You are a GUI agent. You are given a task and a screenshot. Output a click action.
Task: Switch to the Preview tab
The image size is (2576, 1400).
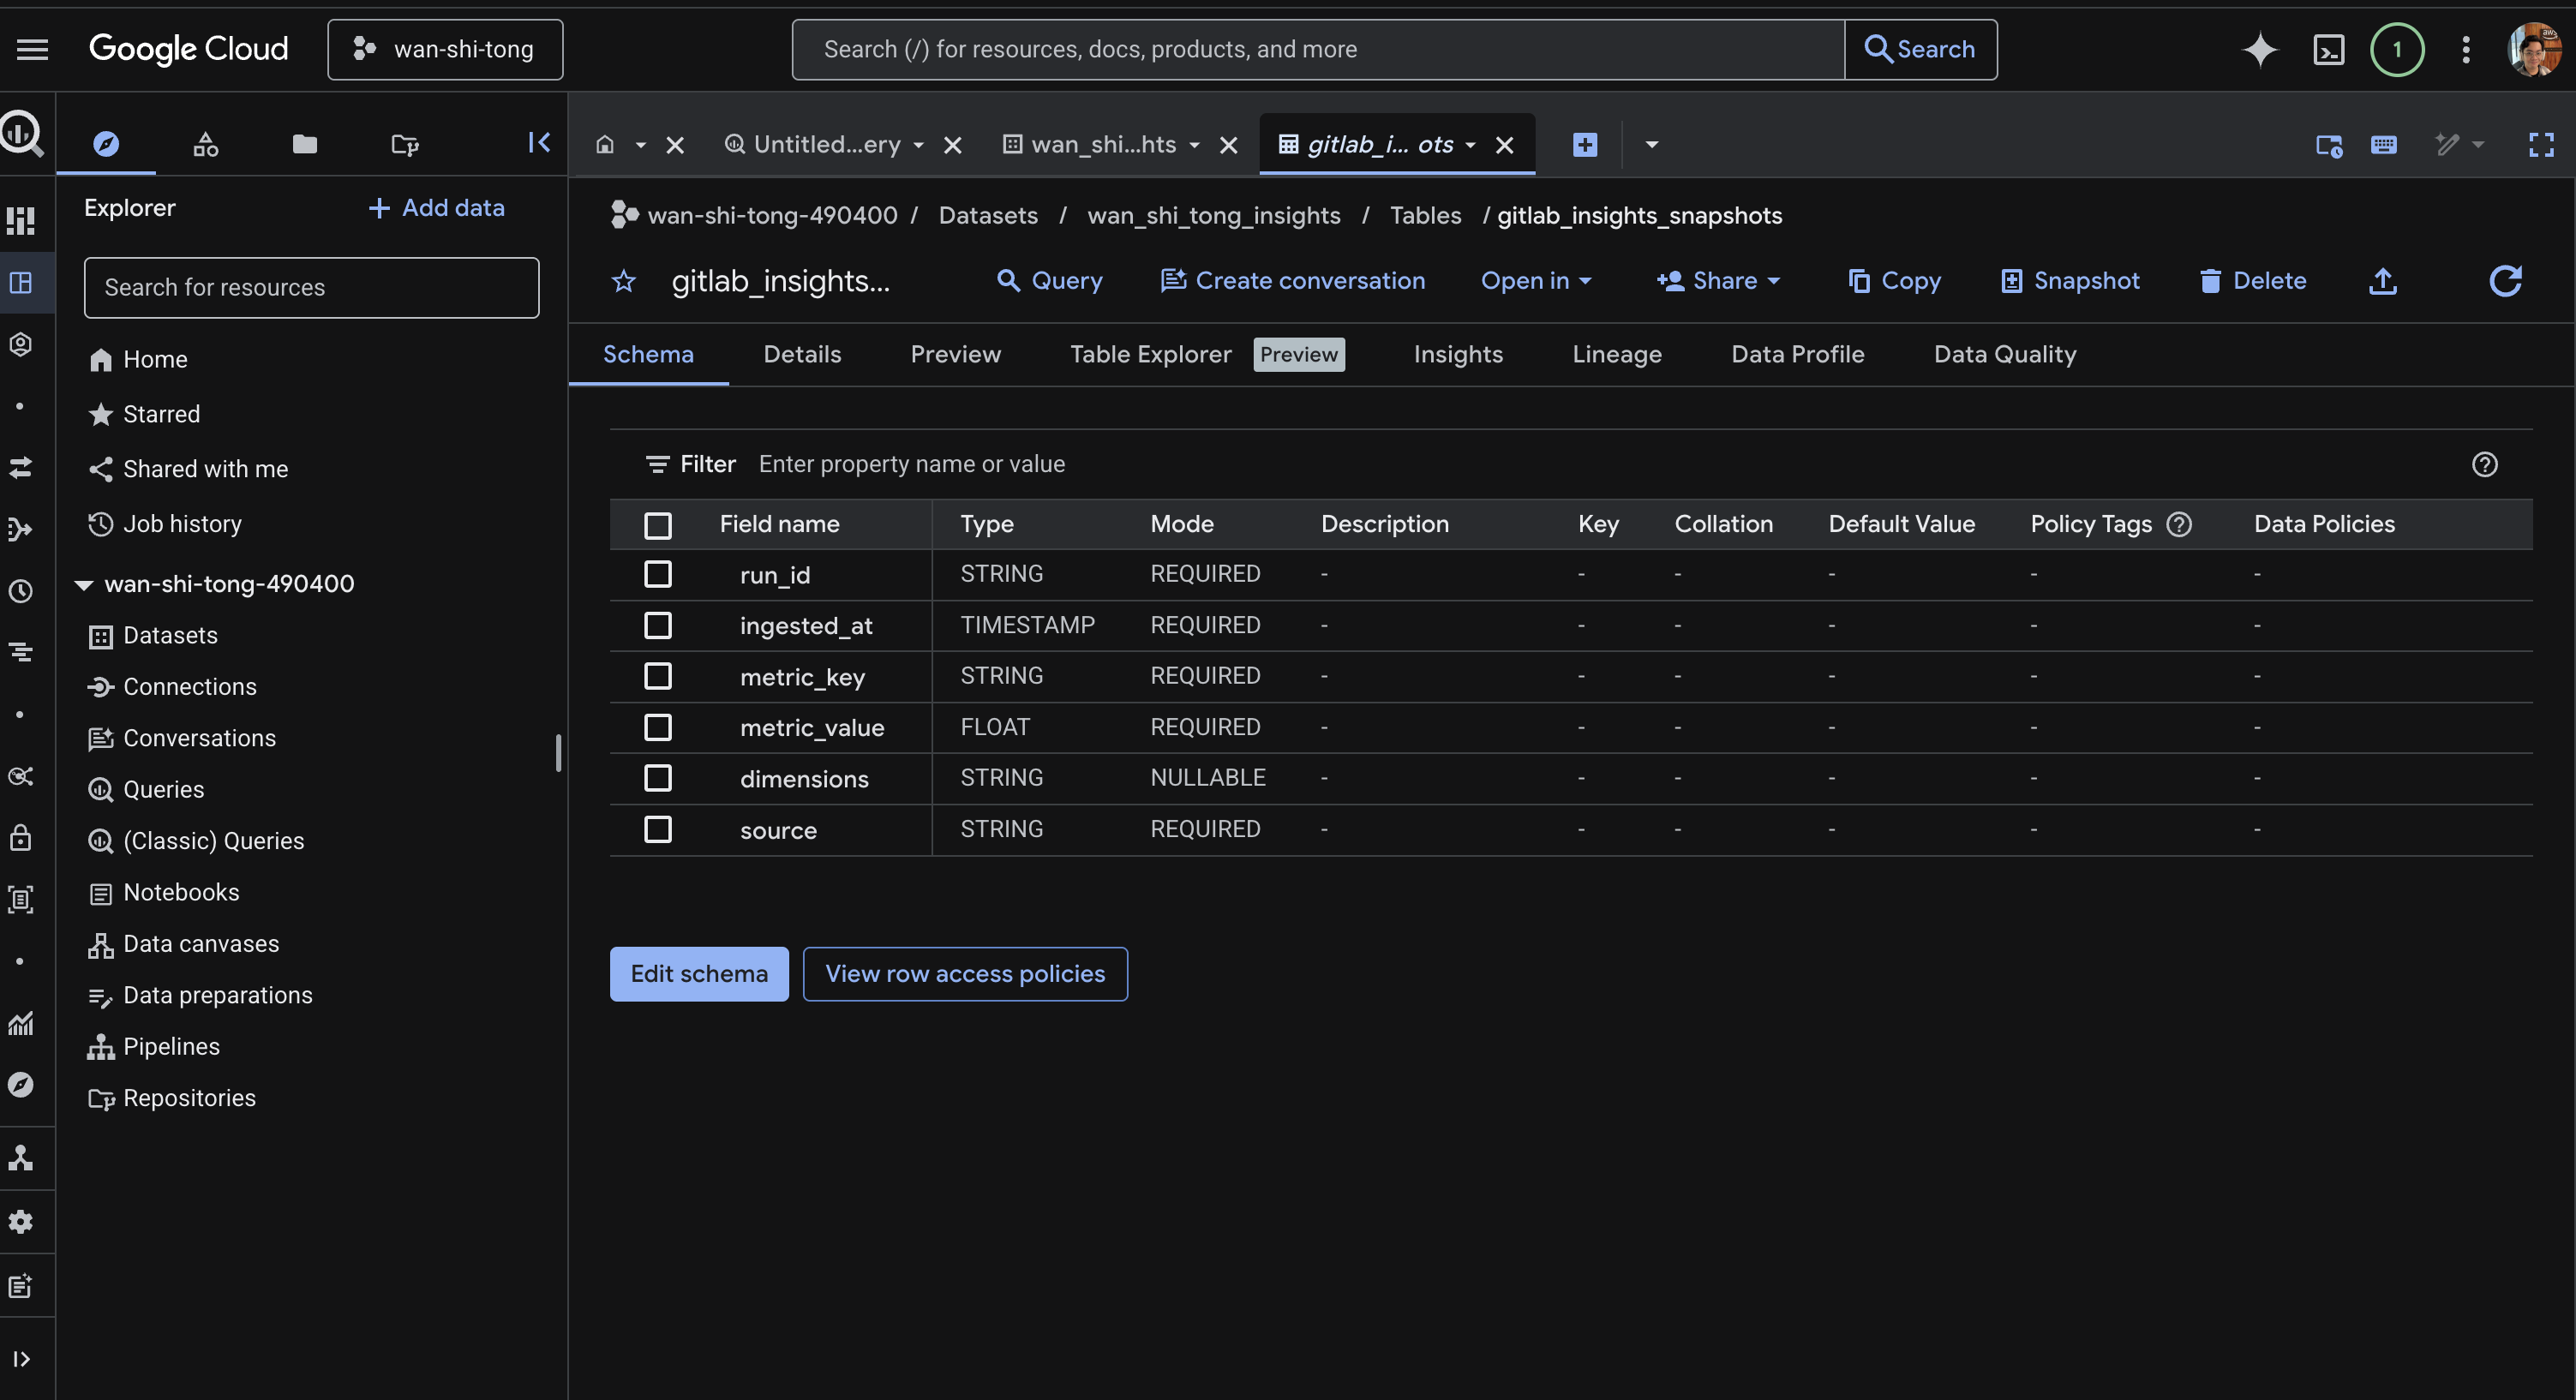(x=955, y=354)
